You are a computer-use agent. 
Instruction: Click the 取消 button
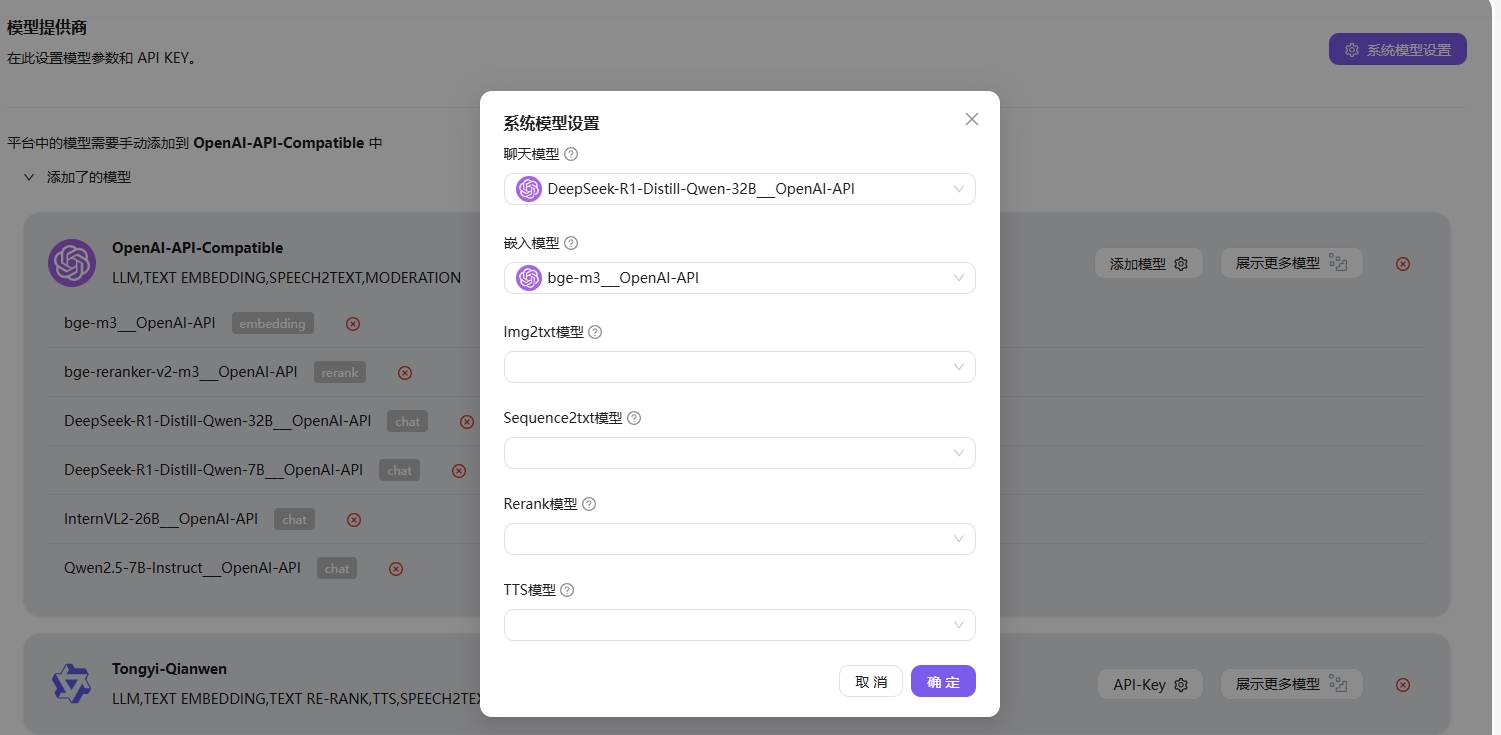(871, 681)
